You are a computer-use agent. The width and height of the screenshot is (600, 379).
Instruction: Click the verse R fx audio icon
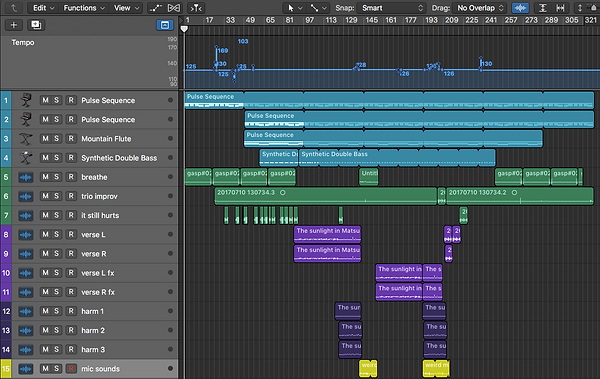pyautogui.click(x=26, y=292)
